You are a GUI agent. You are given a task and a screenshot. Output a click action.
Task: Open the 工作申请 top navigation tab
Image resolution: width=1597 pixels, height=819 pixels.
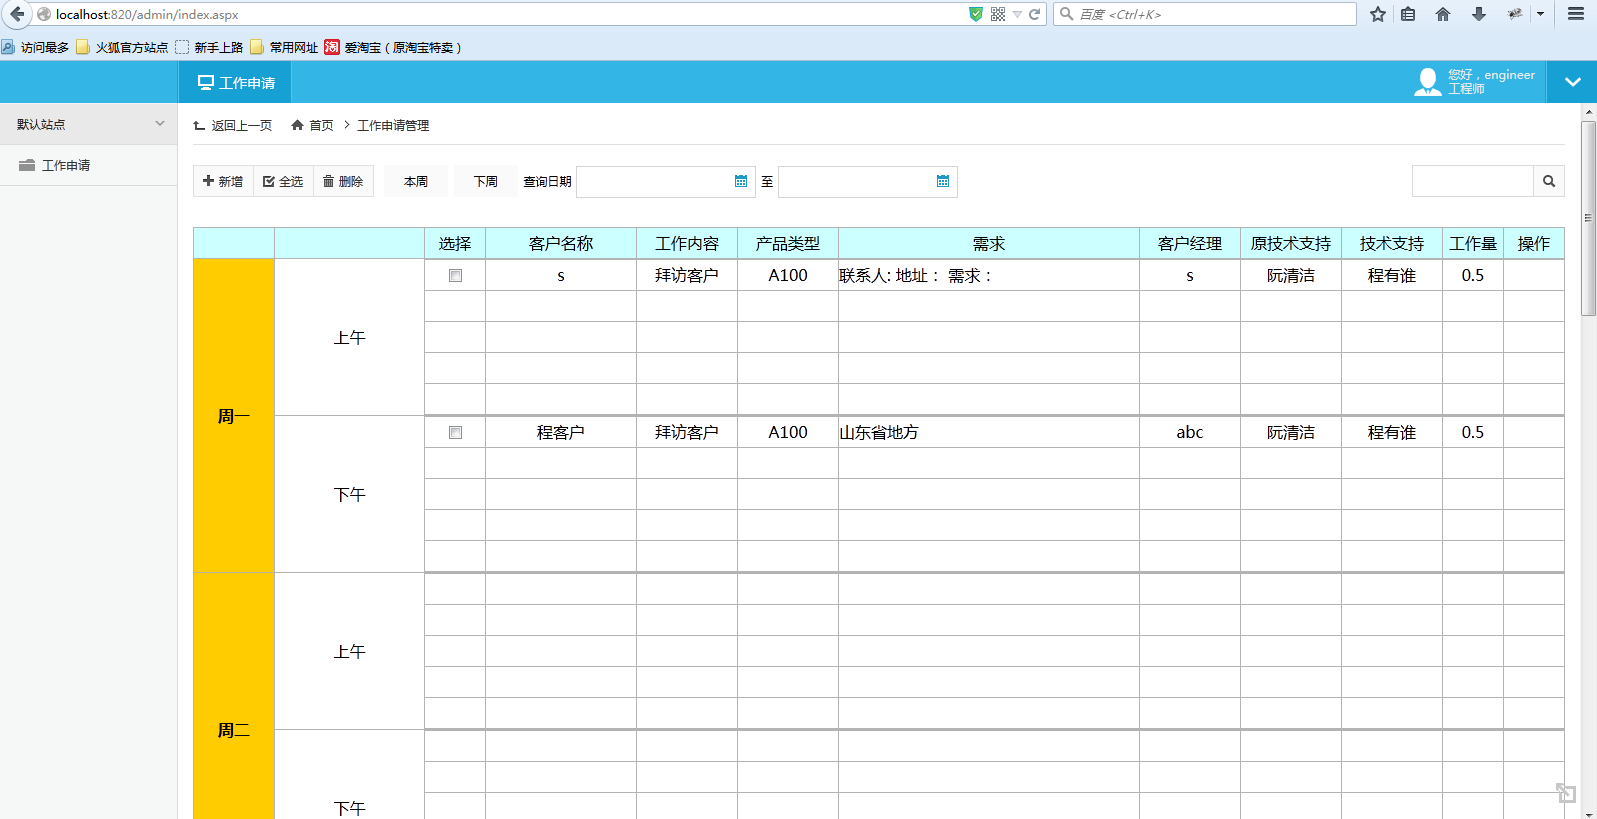click(x=236, y=82)
